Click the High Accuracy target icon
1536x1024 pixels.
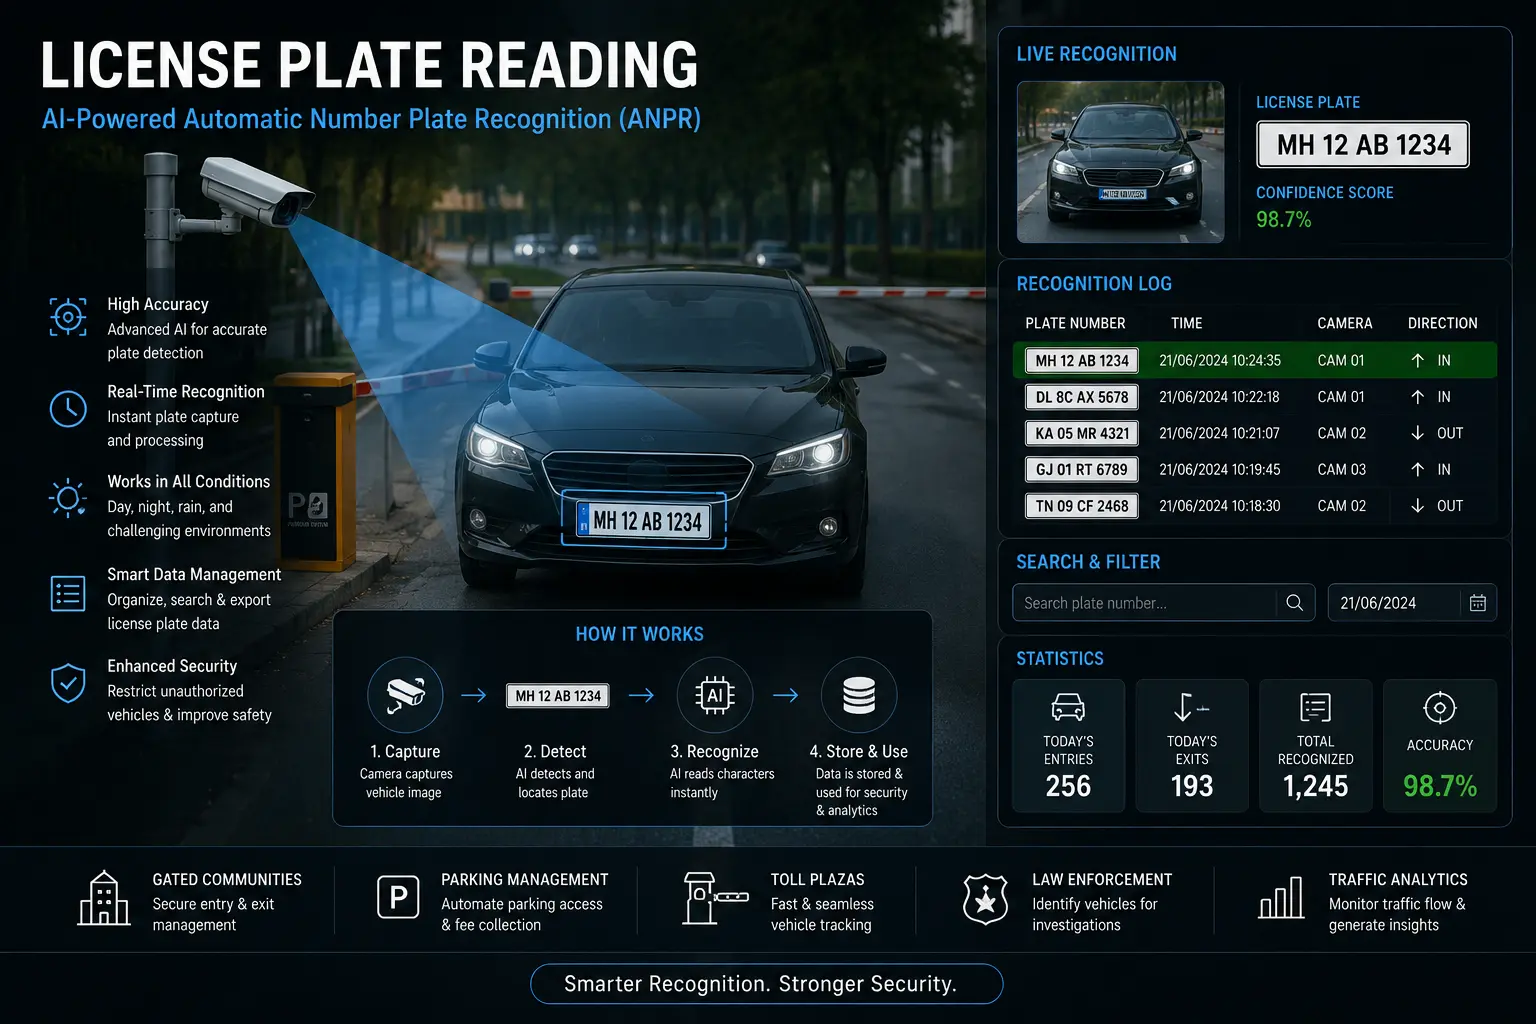[x=68, y=317]
